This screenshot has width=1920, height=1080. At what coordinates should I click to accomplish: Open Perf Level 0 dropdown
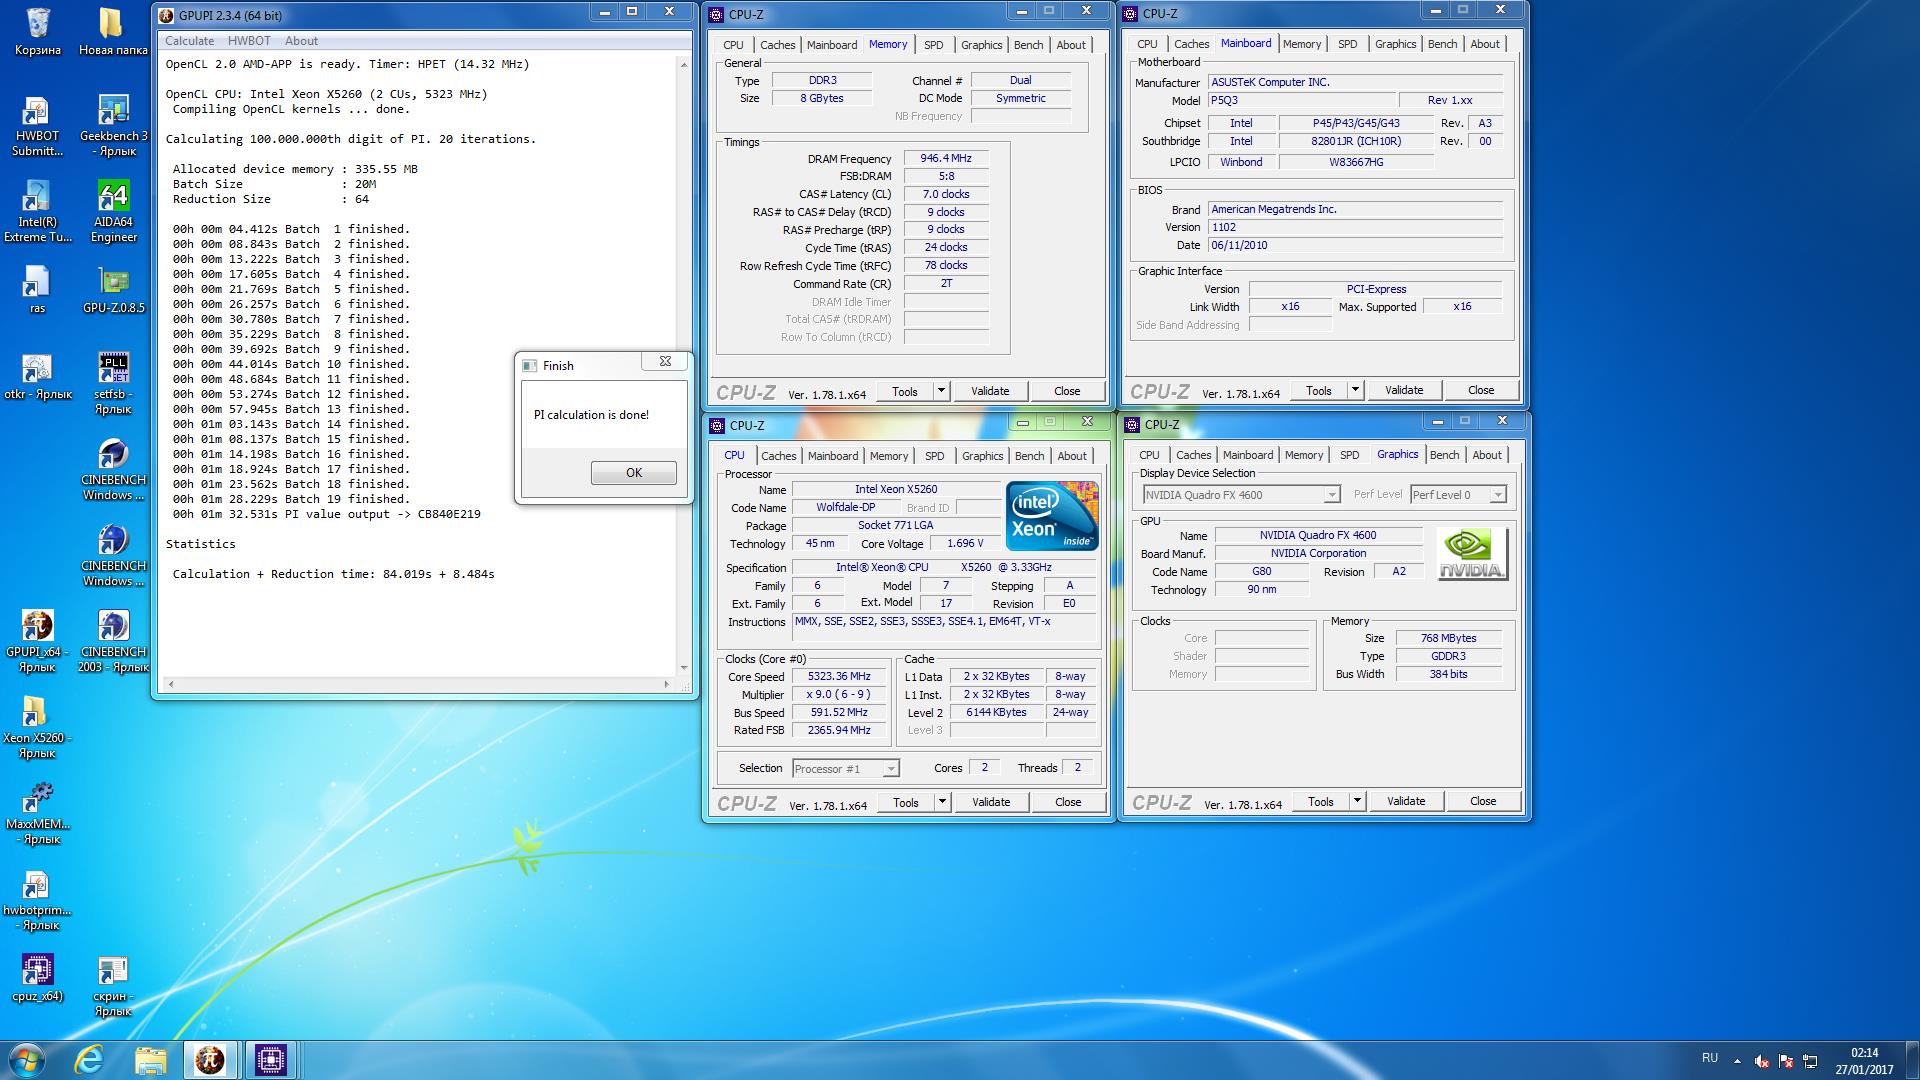(x=1458, y=495)
